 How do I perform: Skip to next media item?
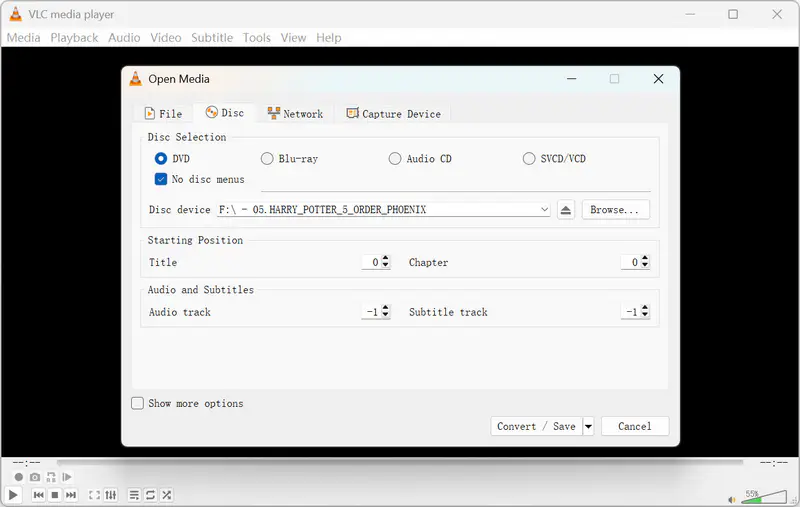pos(71,495)
